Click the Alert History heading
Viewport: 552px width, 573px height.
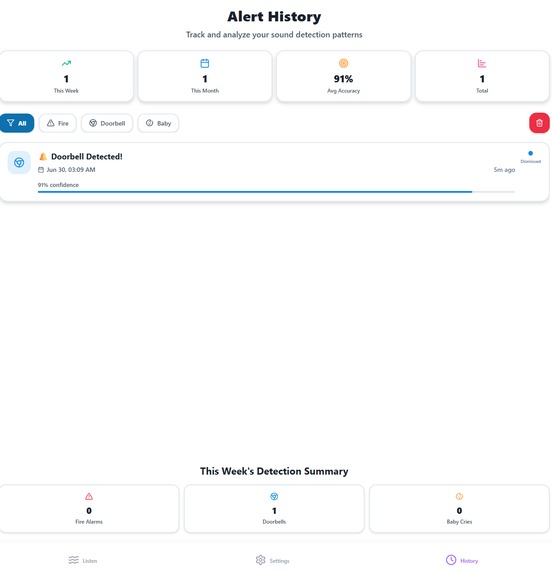click(x=274, y=16)
